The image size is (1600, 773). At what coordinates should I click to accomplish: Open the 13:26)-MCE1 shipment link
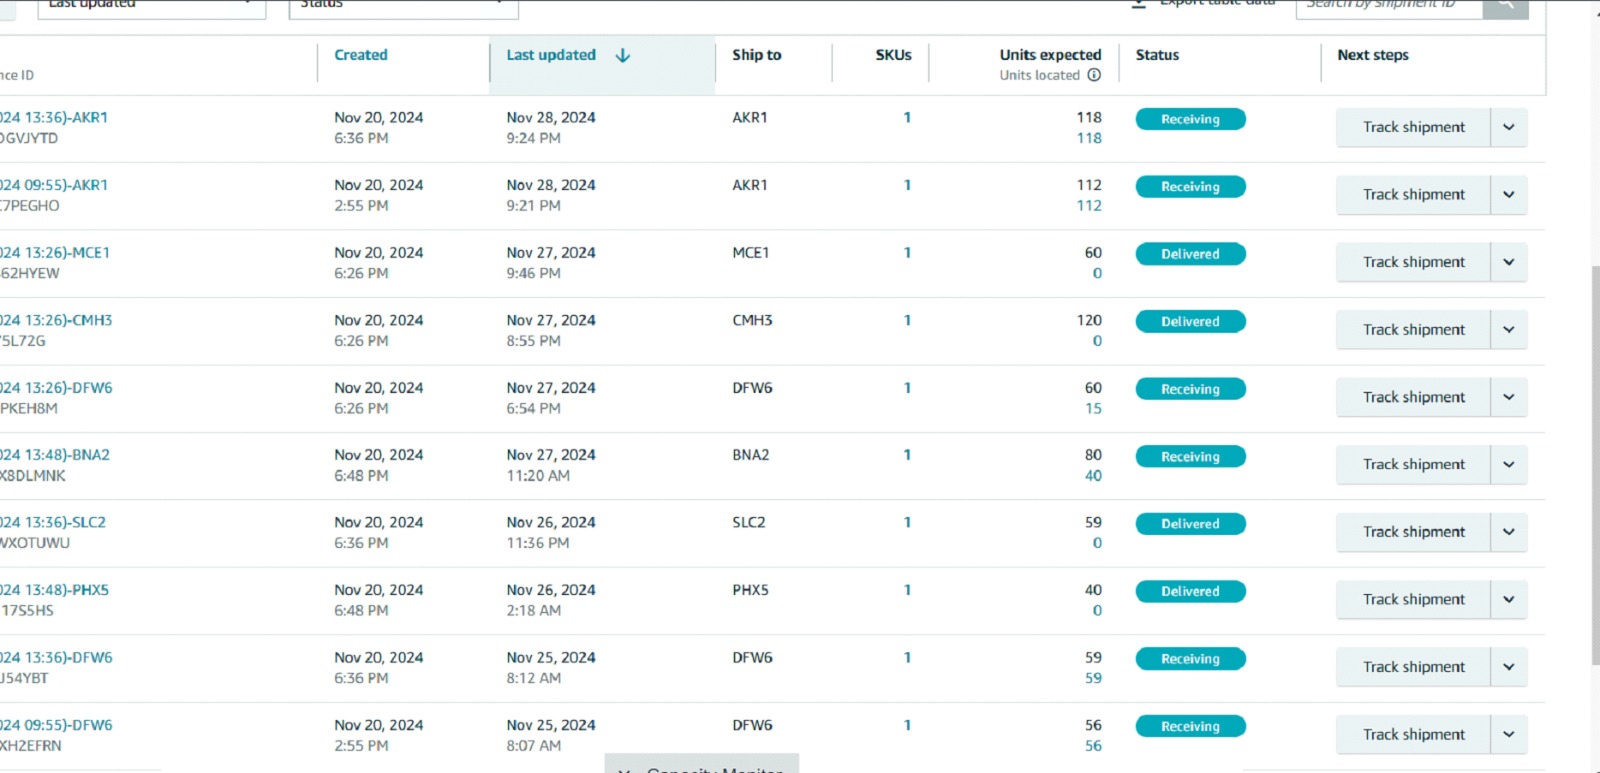pyautogui.click(x=55, y=253)
